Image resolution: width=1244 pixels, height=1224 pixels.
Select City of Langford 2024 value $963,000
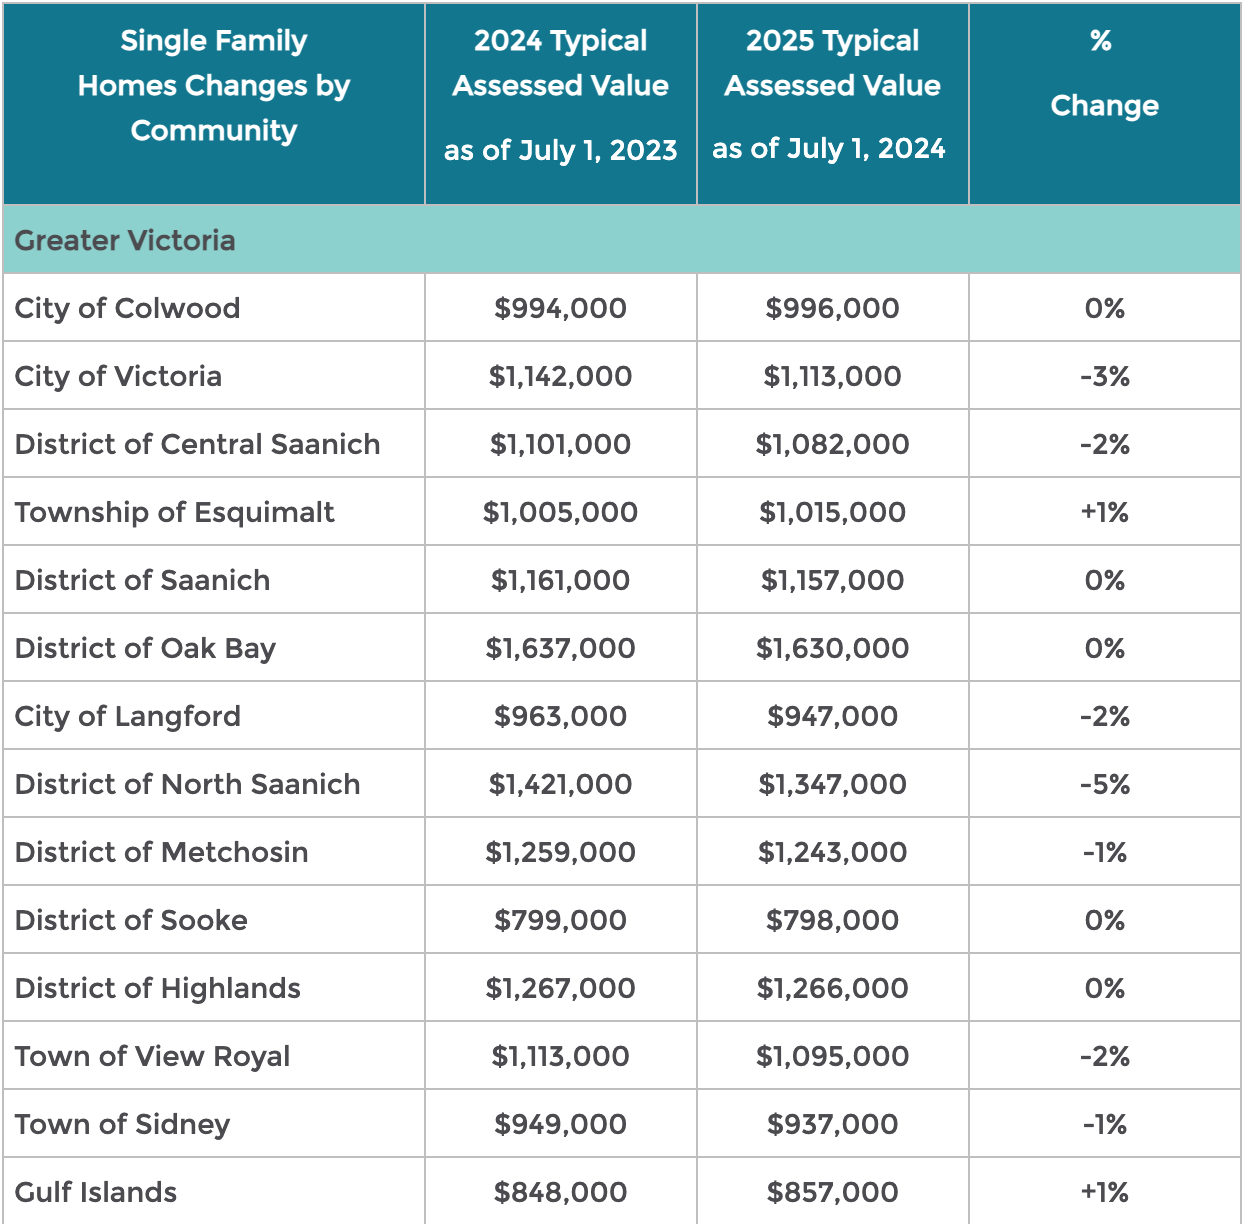click(560, 716)
